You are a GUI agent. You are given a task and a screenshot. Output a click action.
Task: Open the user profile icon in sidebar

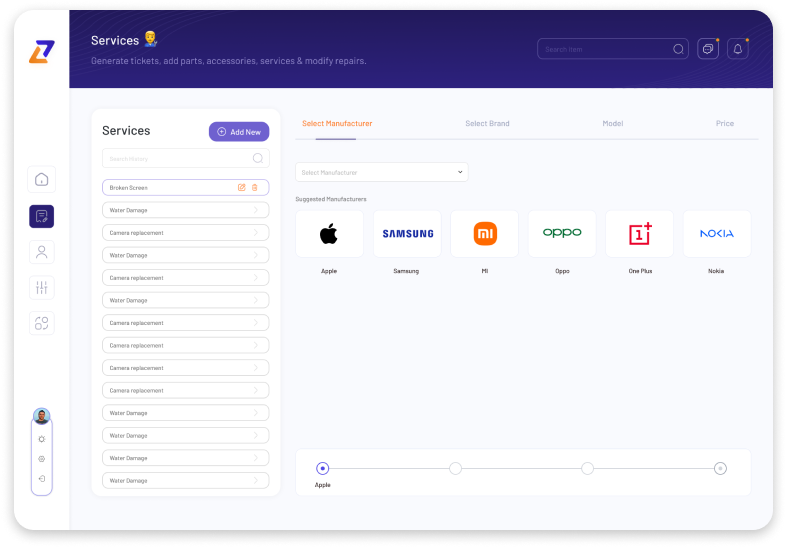(x=42, y=252)
